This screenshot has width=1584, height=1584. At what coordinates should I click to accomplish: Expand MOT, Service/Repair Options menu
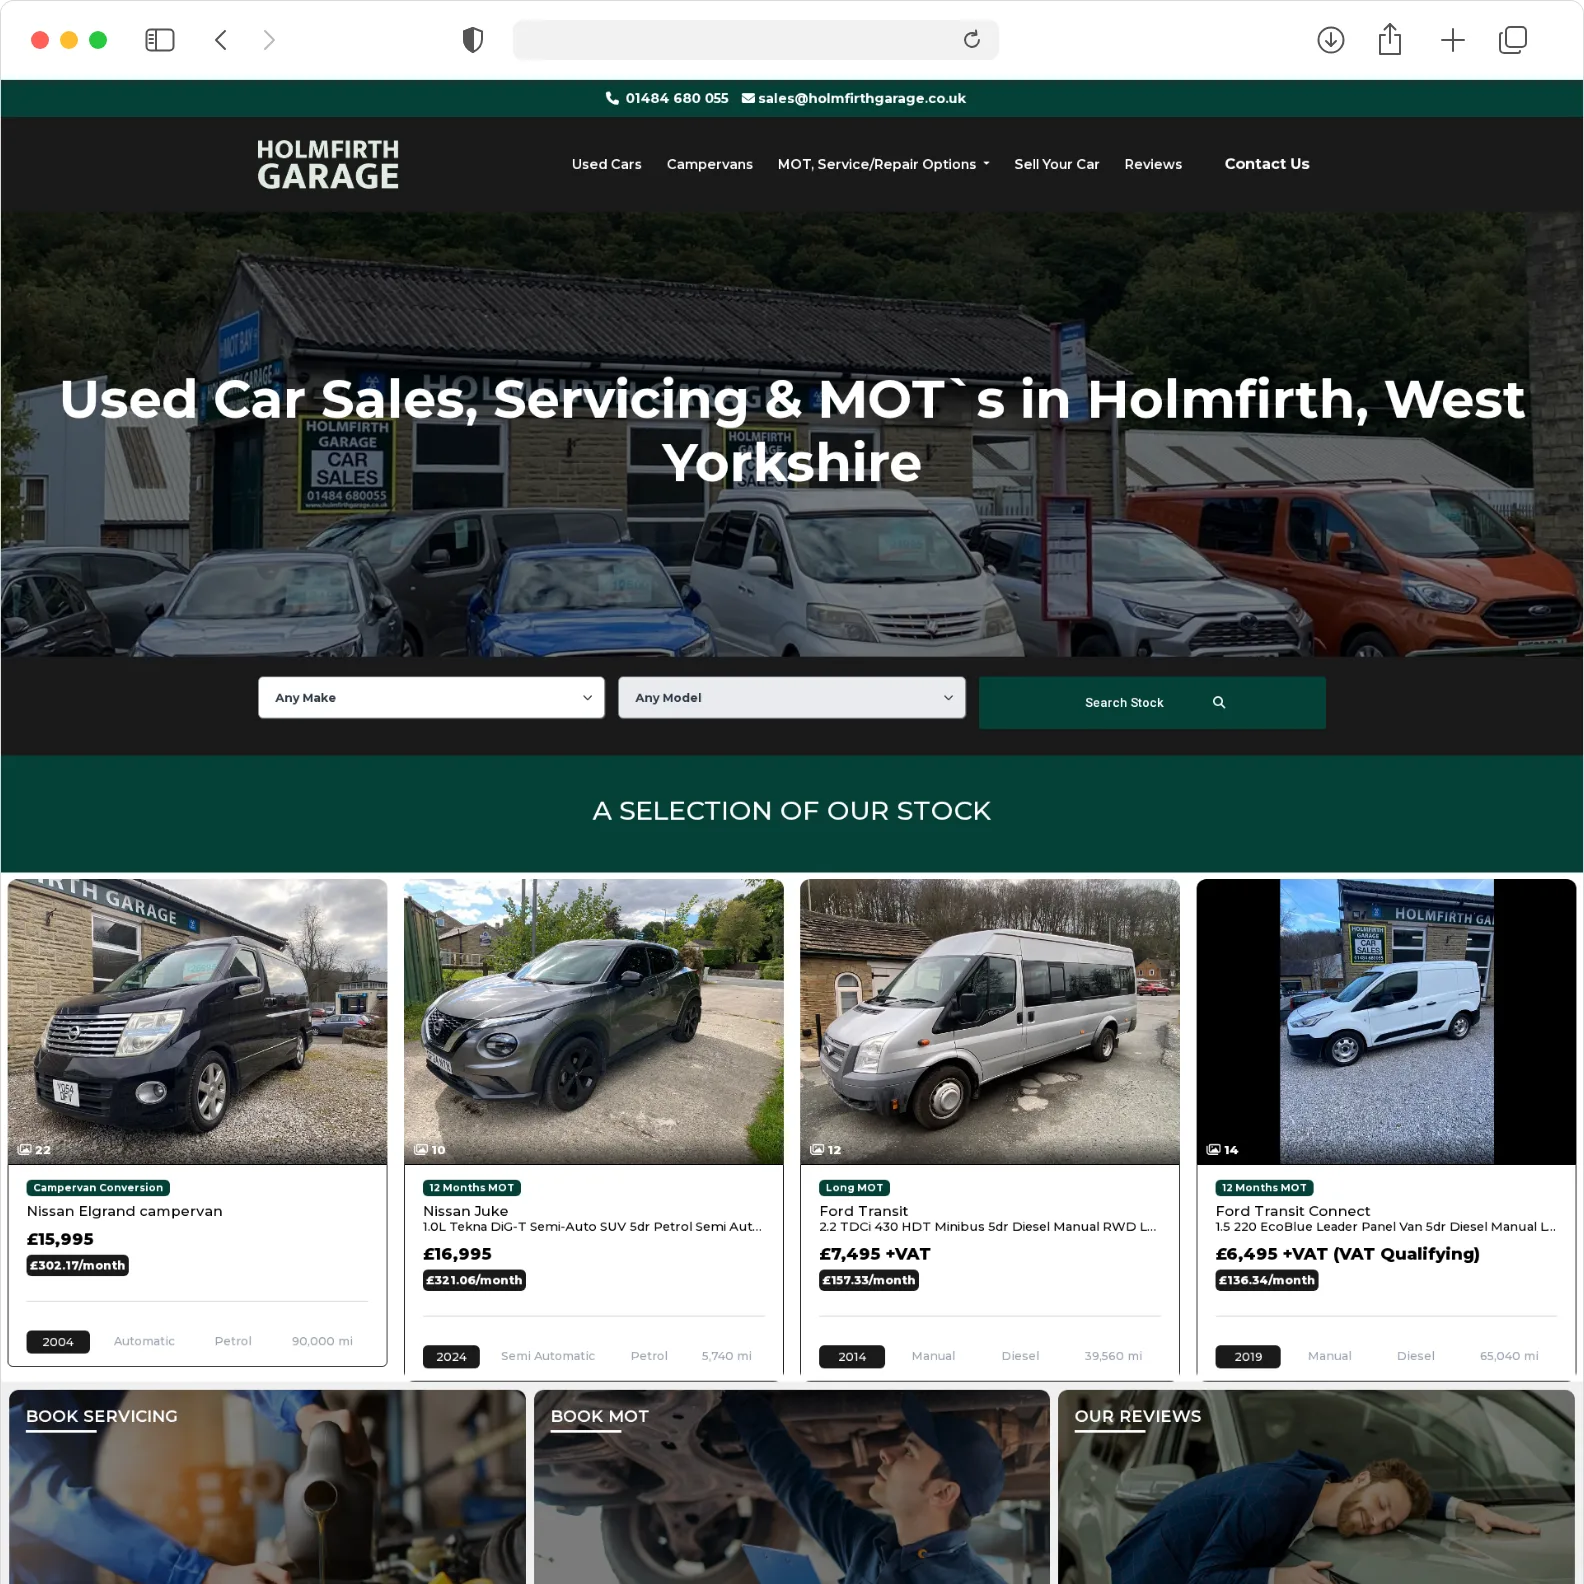click(x=883, y=164)
